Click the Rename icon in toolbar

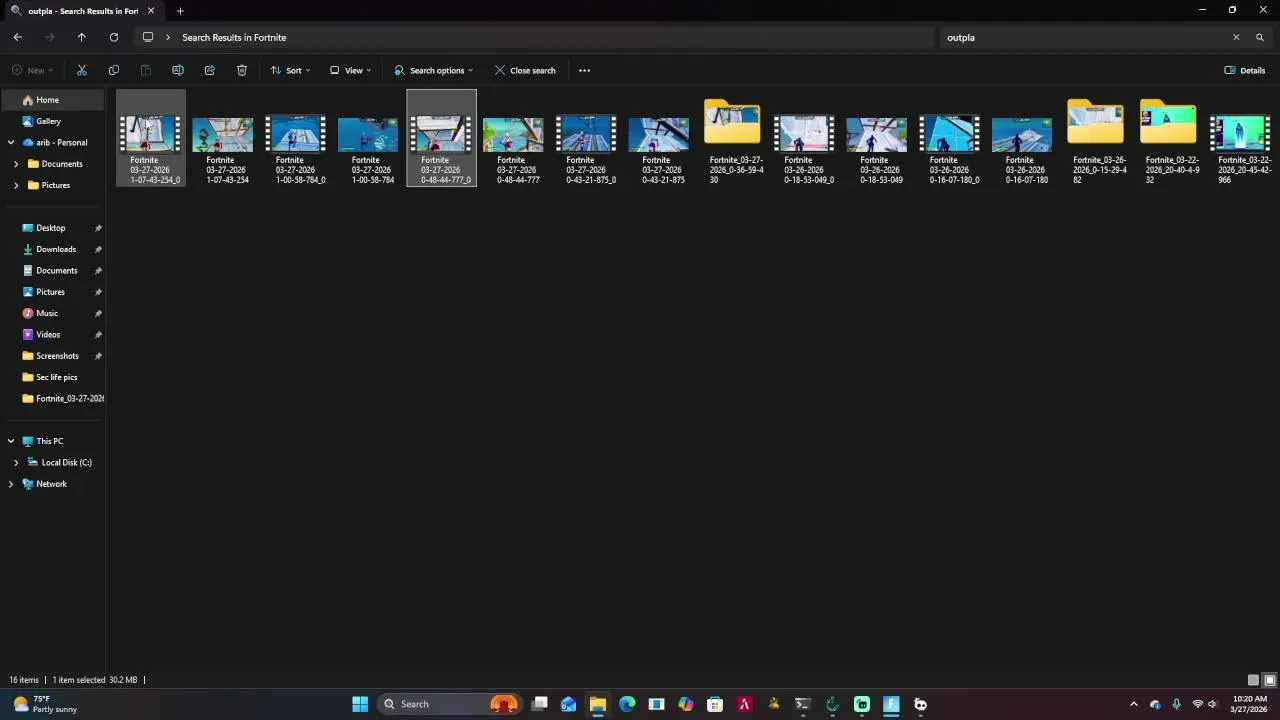tap(178, 70)
